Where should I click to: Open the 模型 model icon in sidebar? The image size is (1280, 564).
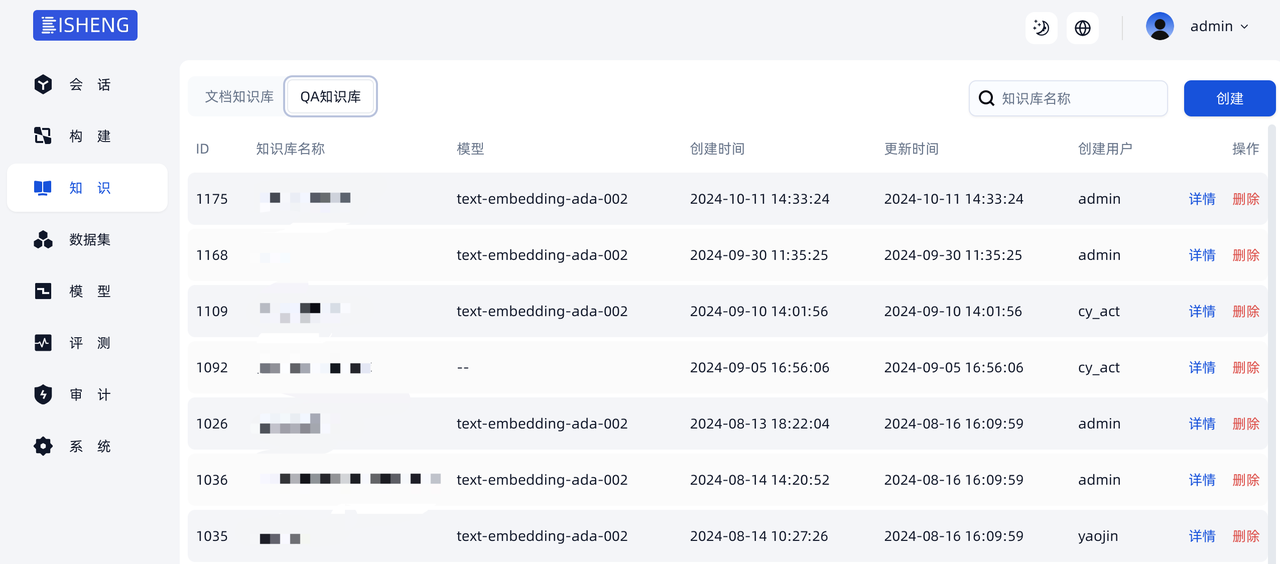click(x=43, y=292)
